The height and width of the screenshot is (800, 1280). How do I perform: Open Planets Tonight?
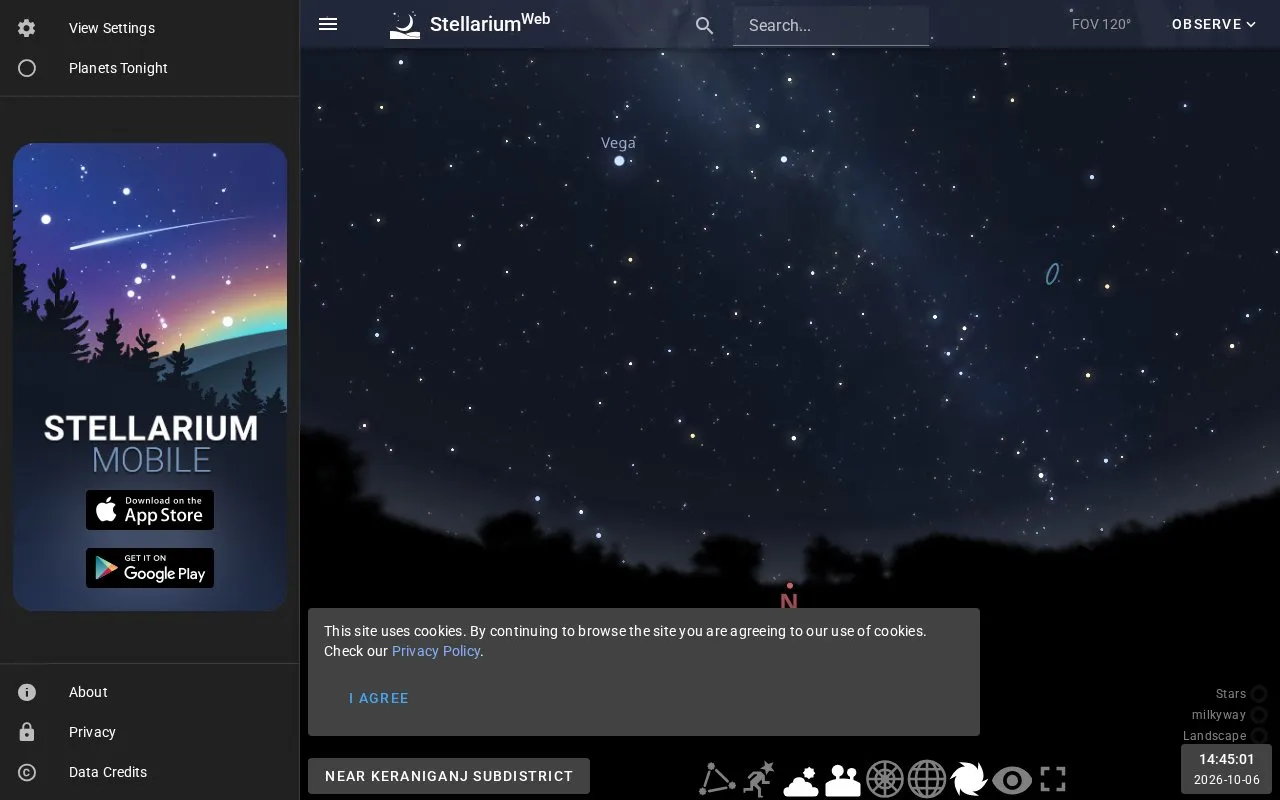click(150, 68)
